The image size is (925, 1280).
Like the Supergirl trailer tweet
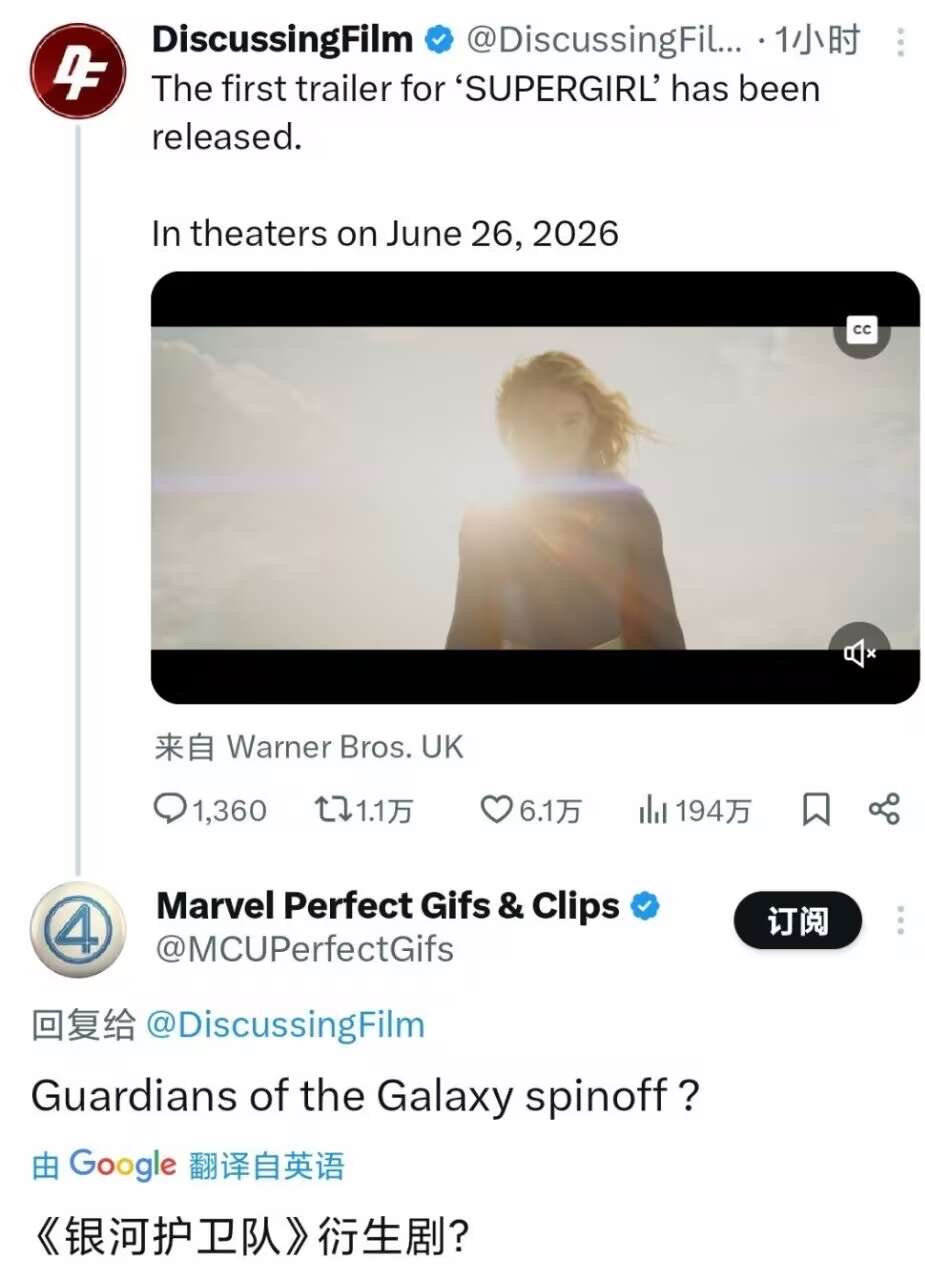click(496, 809)
